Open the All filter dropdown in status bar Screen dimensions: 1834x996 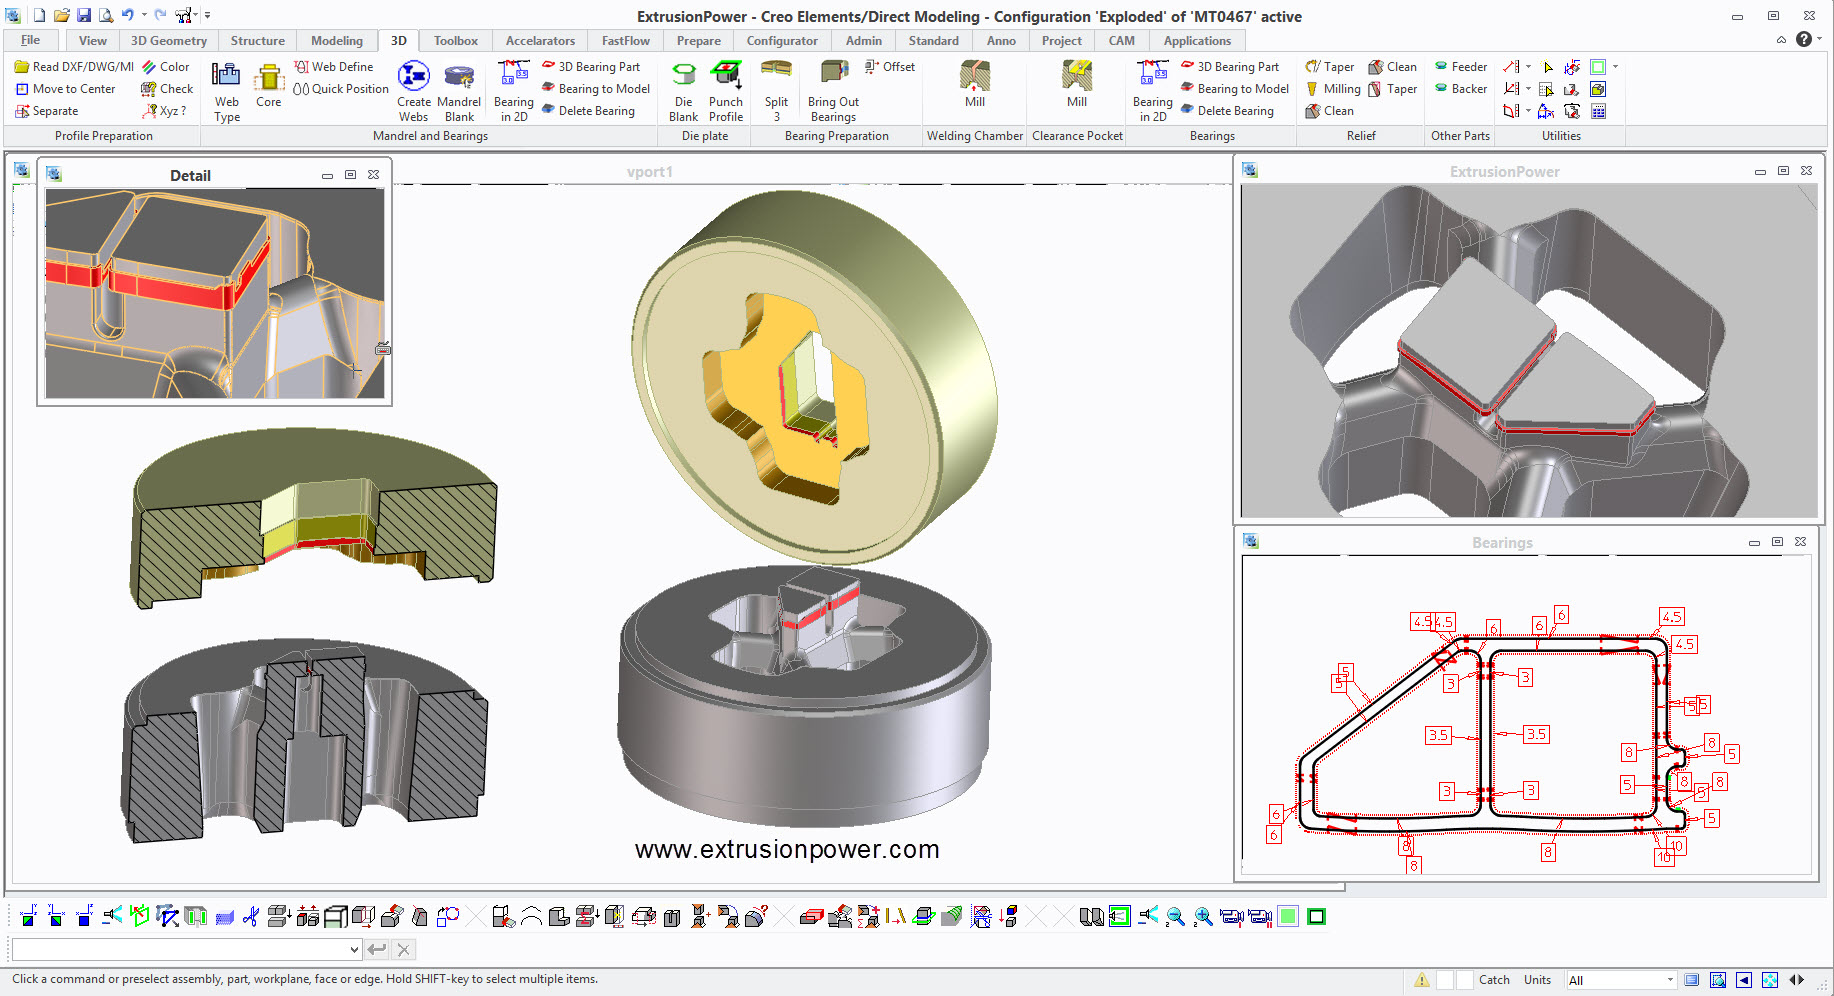1669,980
